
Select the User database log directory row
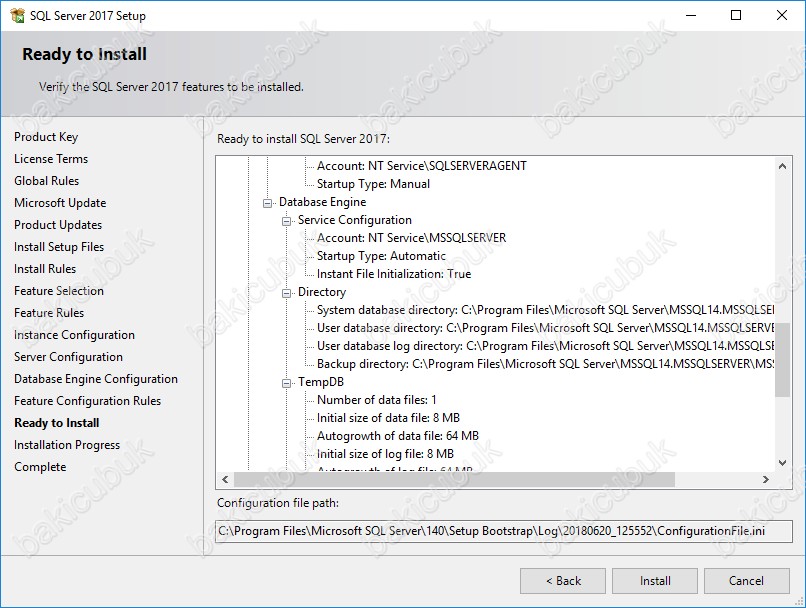point(545,346)
